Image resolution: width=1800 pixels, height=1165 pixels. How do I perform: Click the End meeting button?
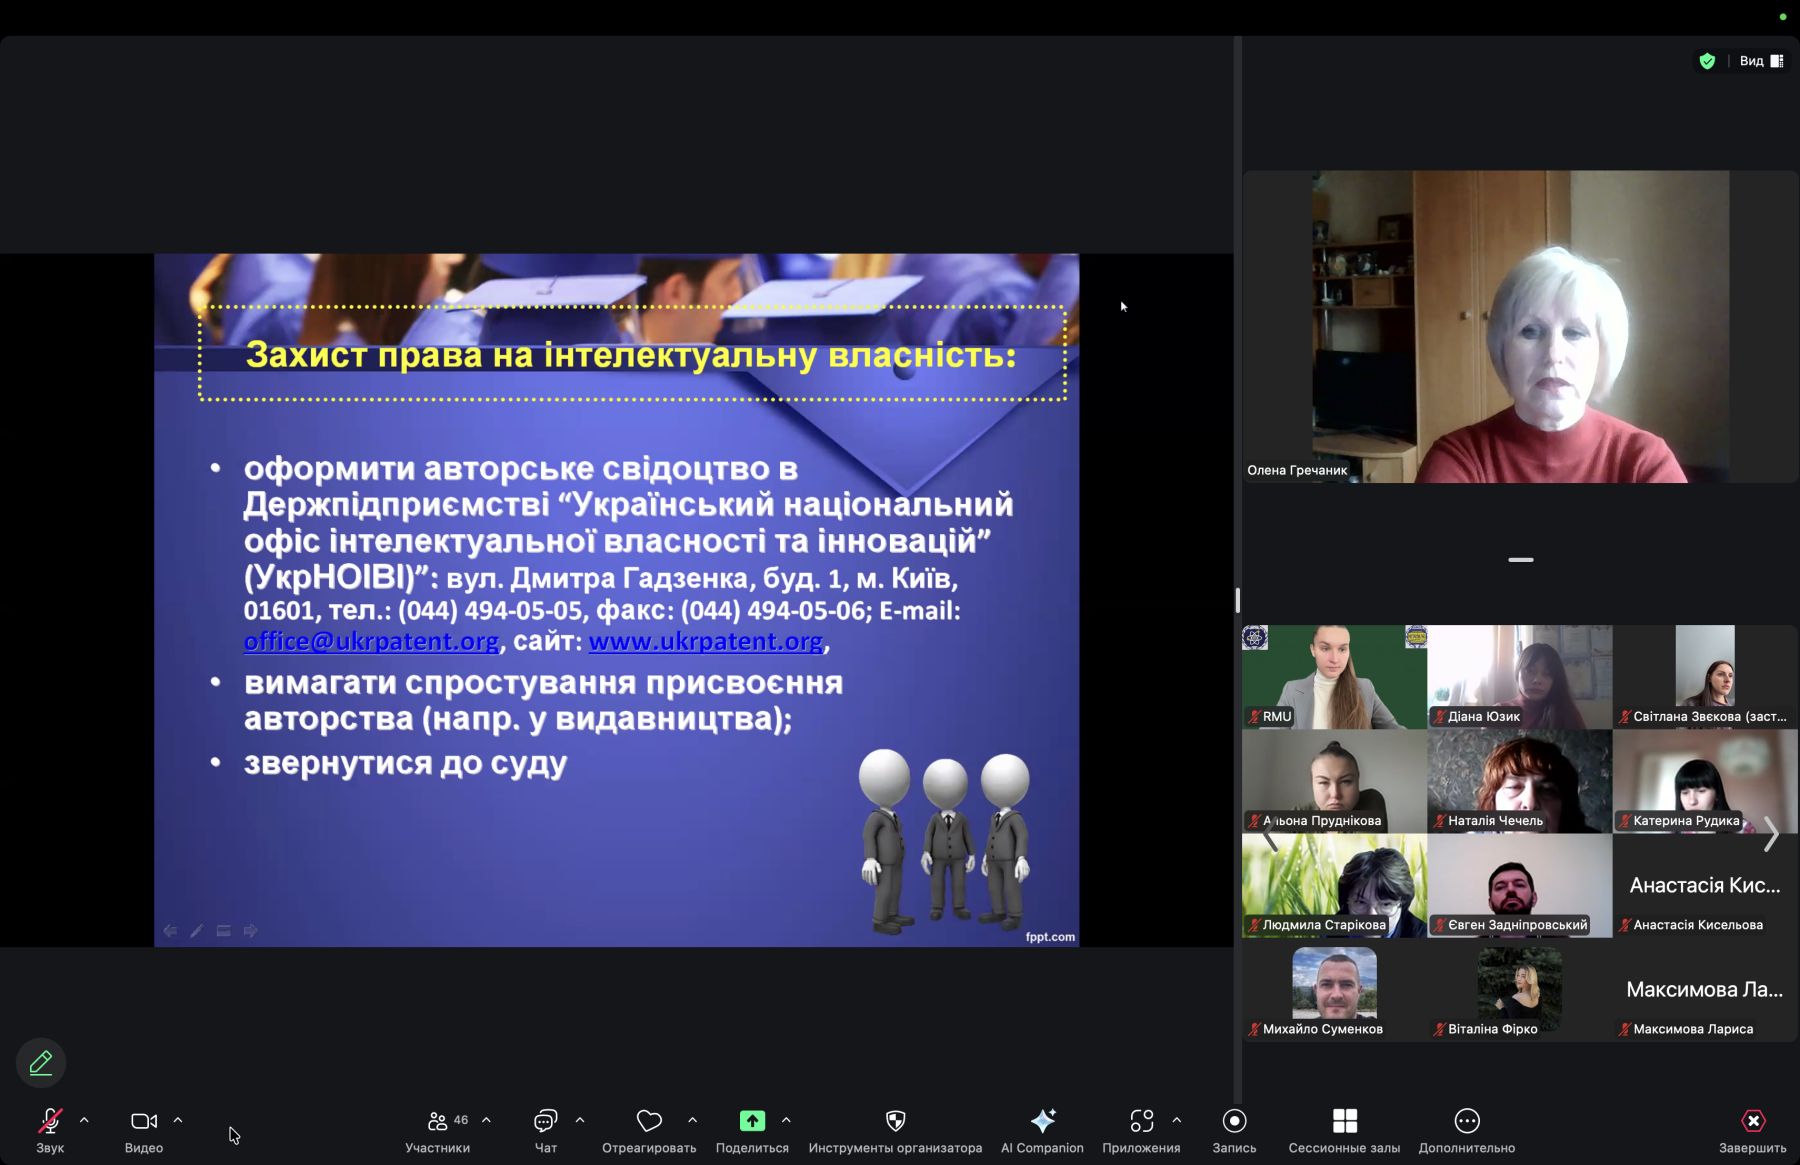pyautogui.click(x=1752, y=1121)
